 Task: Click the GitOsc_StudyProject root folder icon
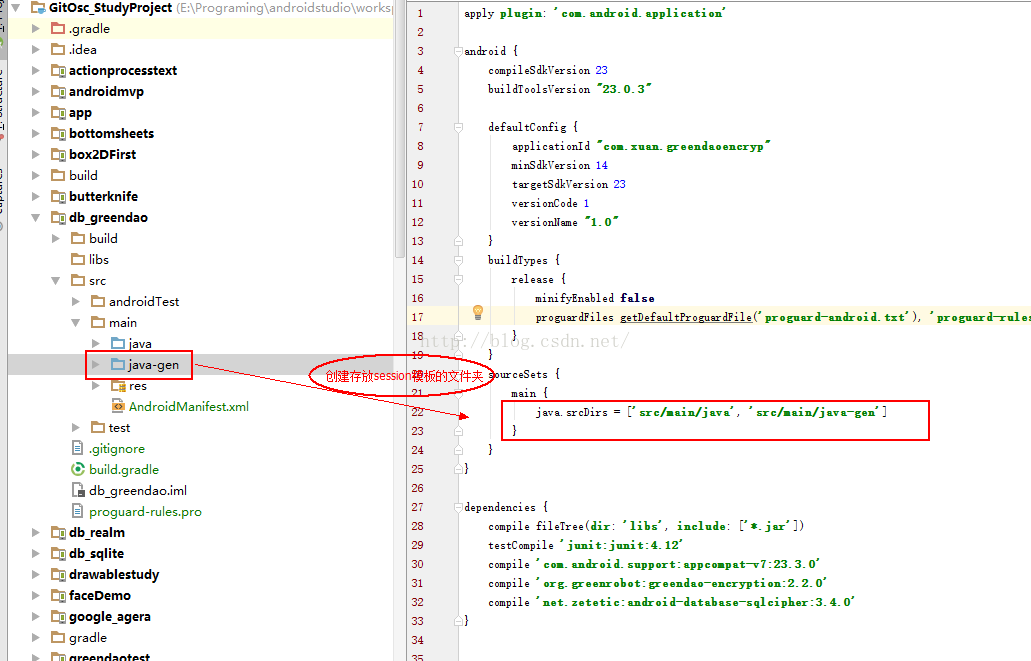click(x=37, y=8)
